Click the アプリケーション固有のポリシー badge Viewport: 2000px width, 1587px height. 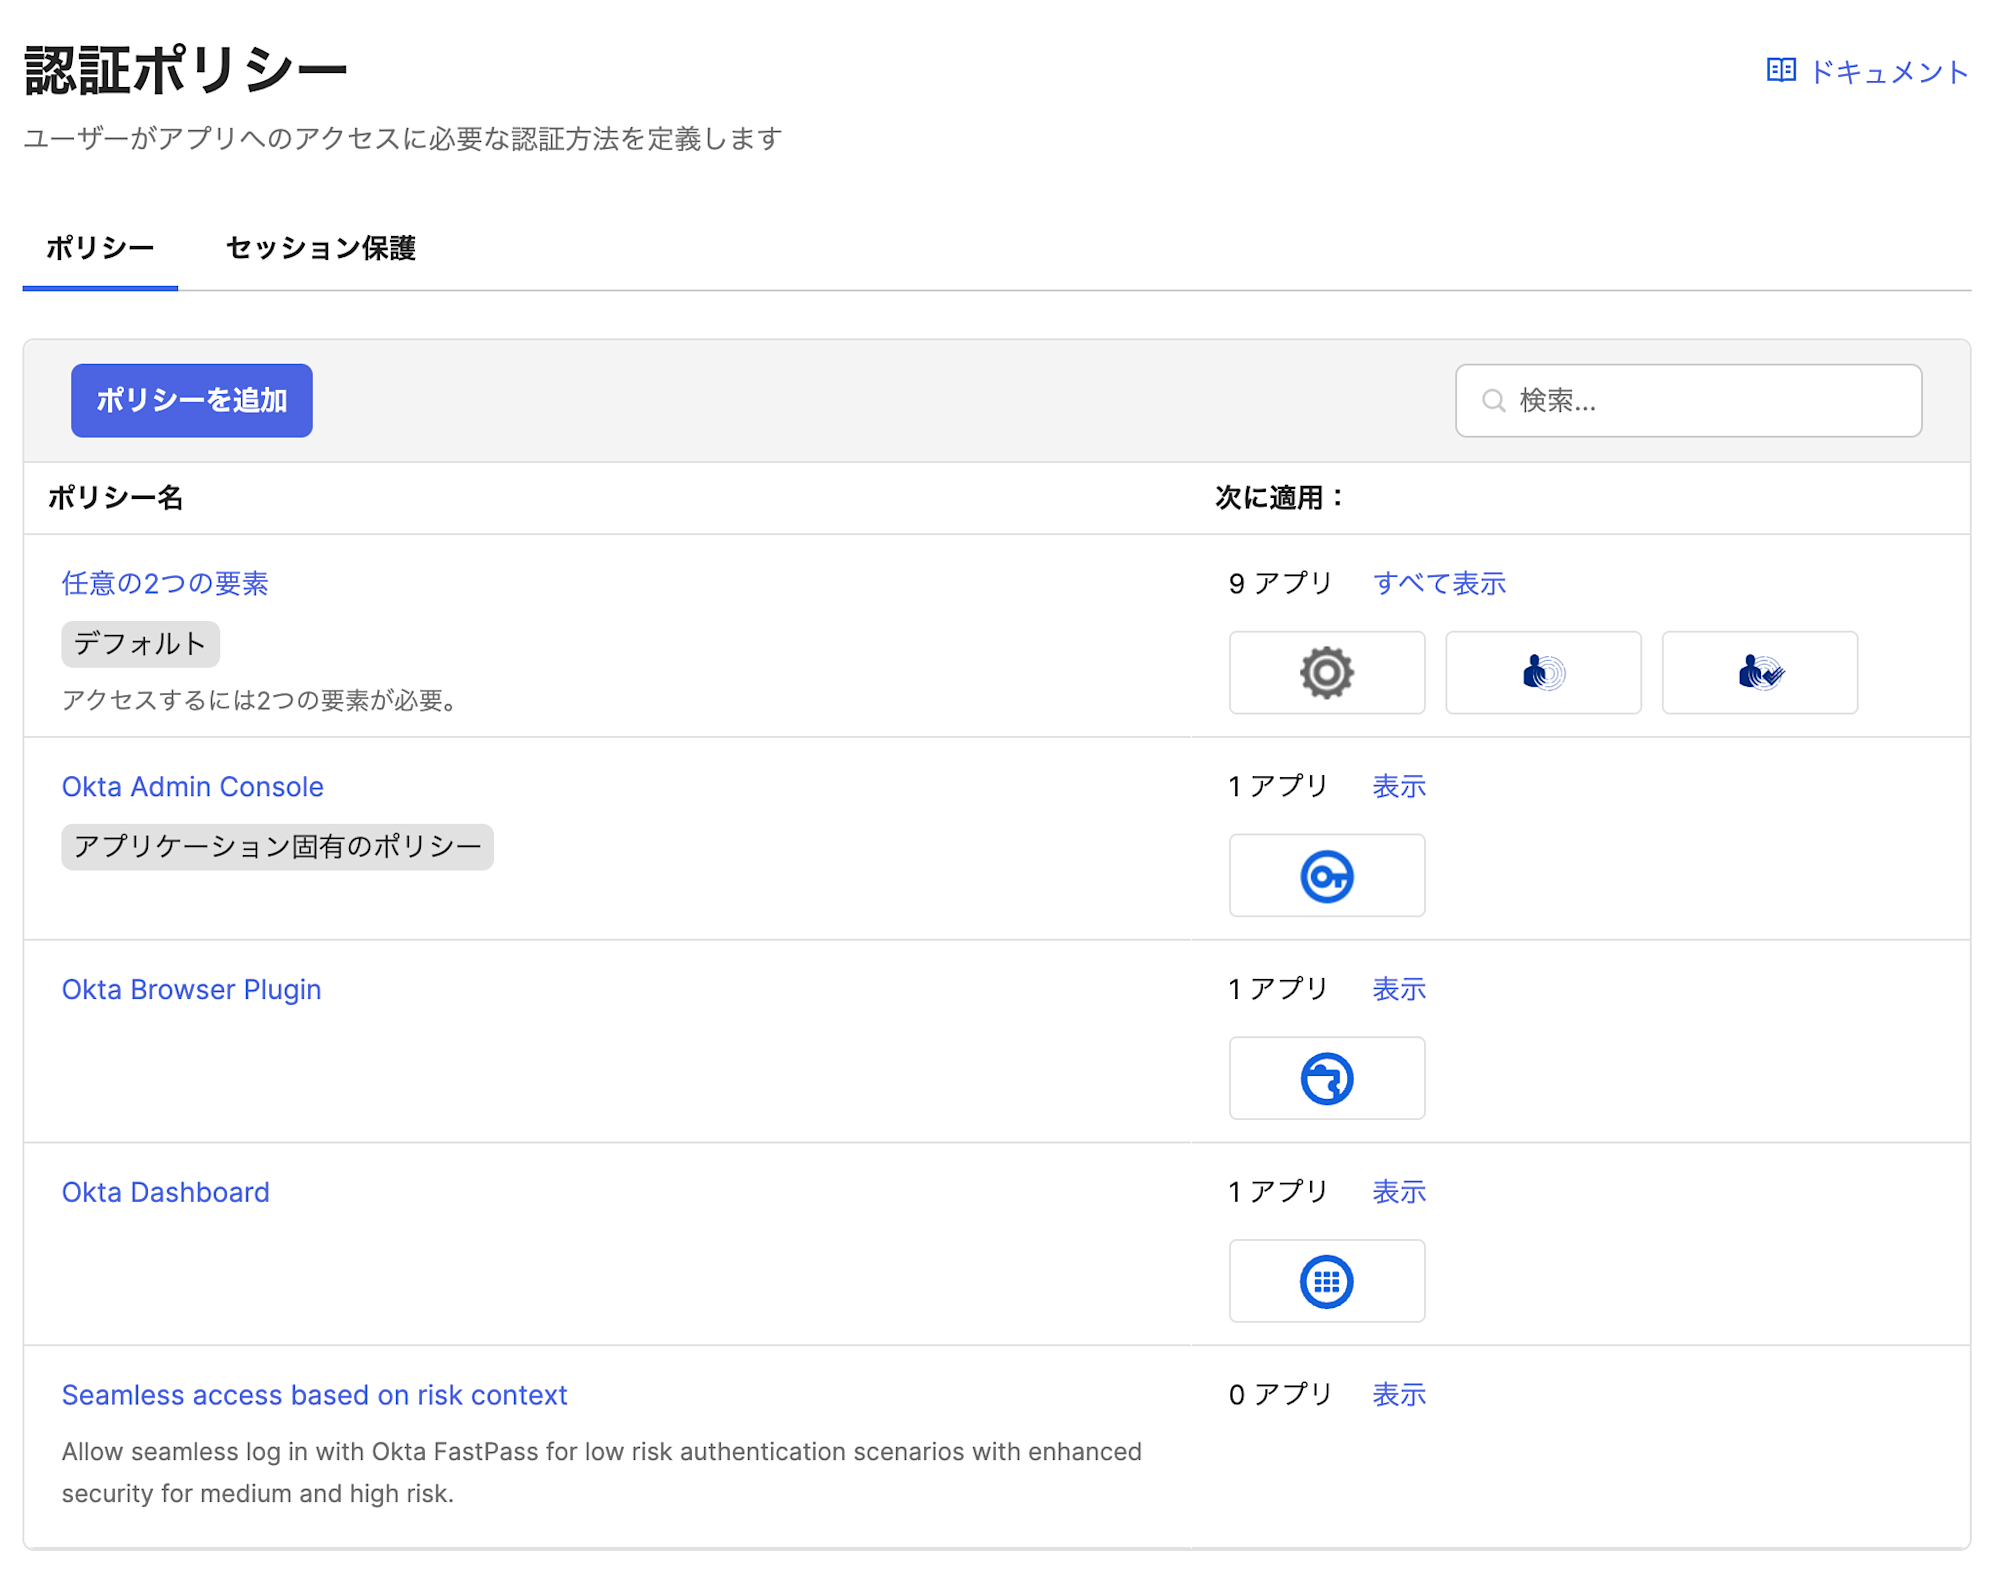[277, 847]
